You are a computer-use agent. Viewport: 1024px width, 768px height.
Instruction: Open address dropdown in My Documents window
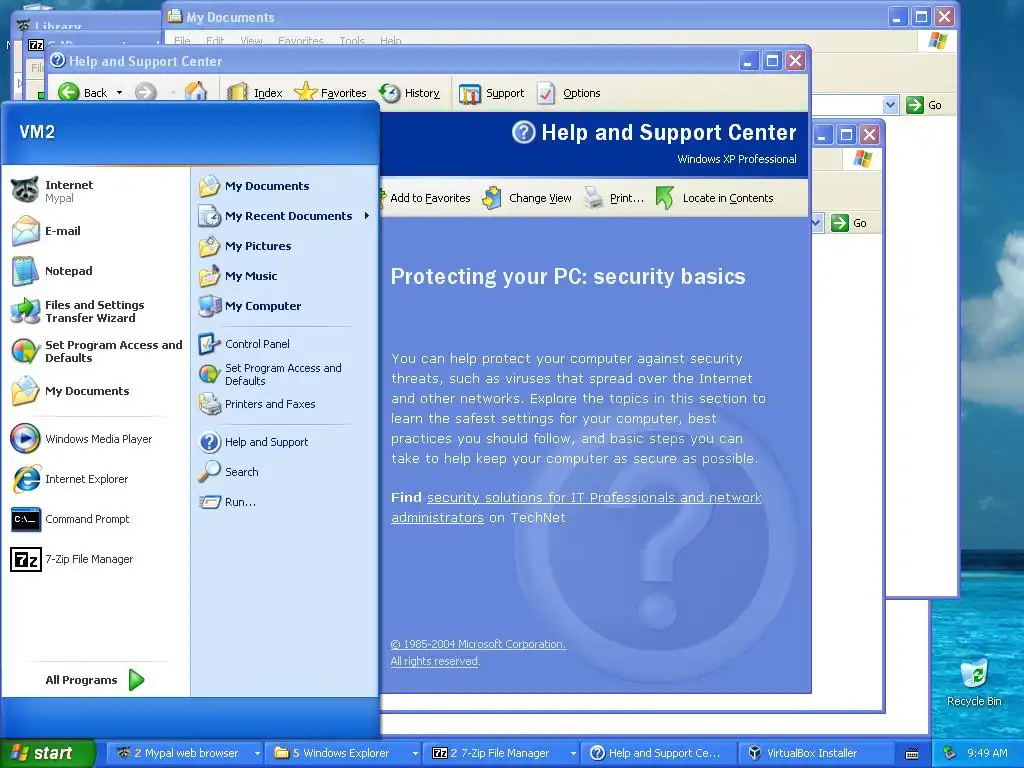(890, 104)
